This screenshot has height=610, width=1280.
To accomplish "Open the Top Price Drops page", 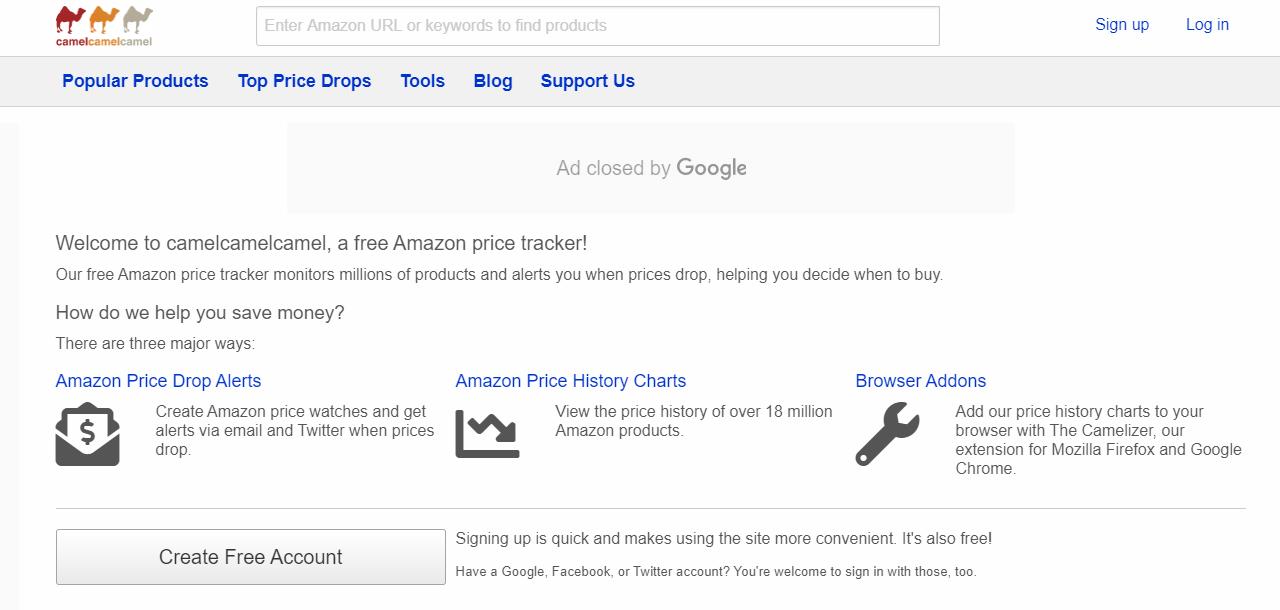I will tap(304, 81).
